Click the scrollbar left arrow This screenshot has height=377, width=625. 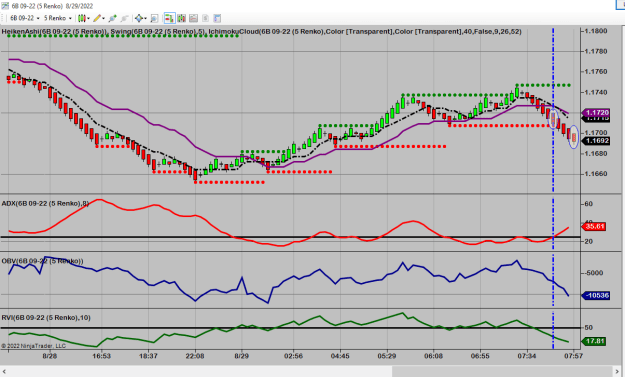tap(4, 371)
